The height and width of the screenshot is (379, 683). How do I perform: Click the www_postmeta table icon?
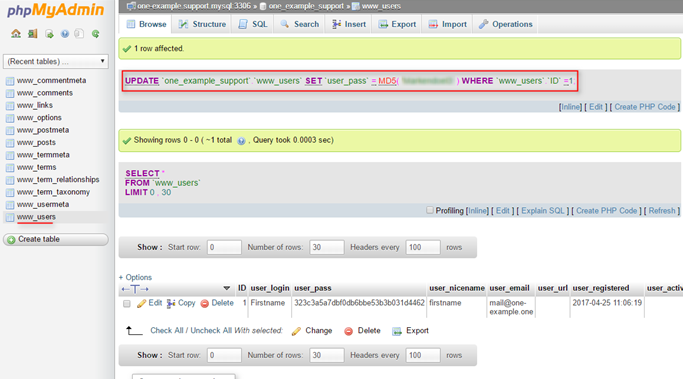click(x=10, y=130)
